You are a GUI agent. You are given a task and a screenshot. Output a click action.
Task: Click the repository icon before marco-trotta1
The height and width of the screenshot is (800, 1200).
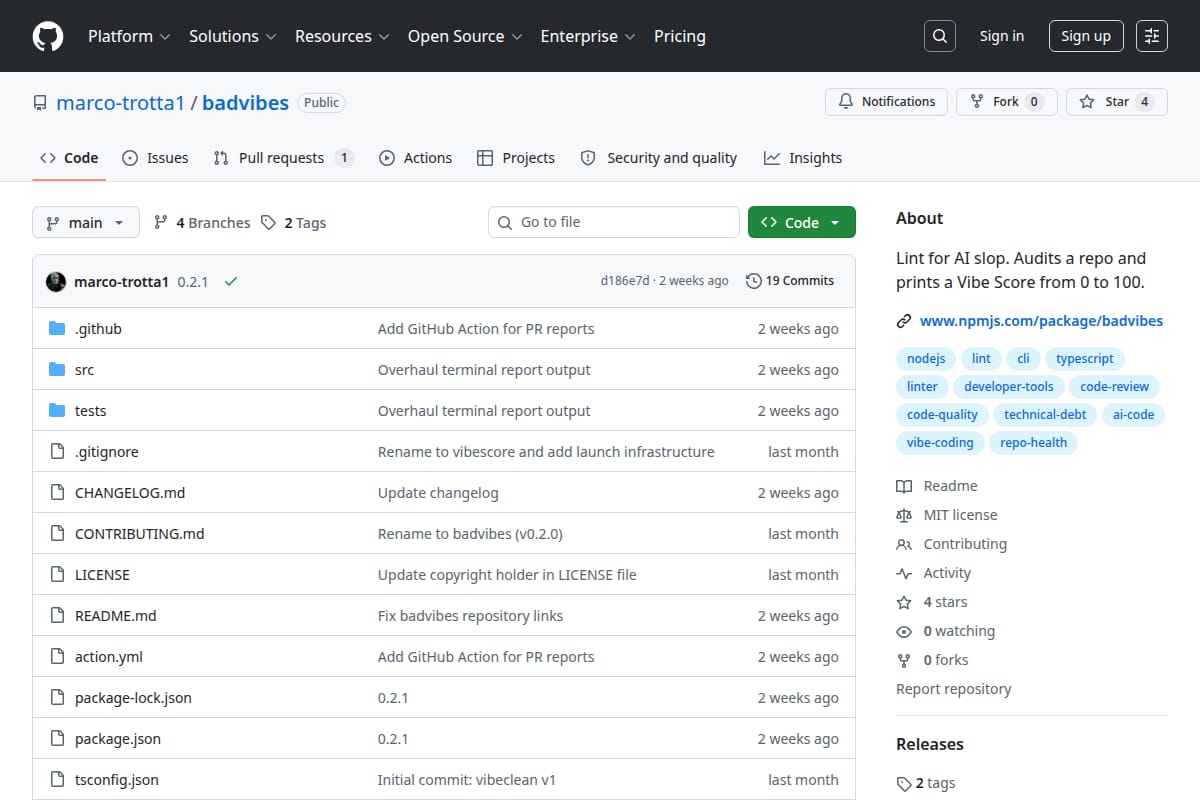(40, 103)
